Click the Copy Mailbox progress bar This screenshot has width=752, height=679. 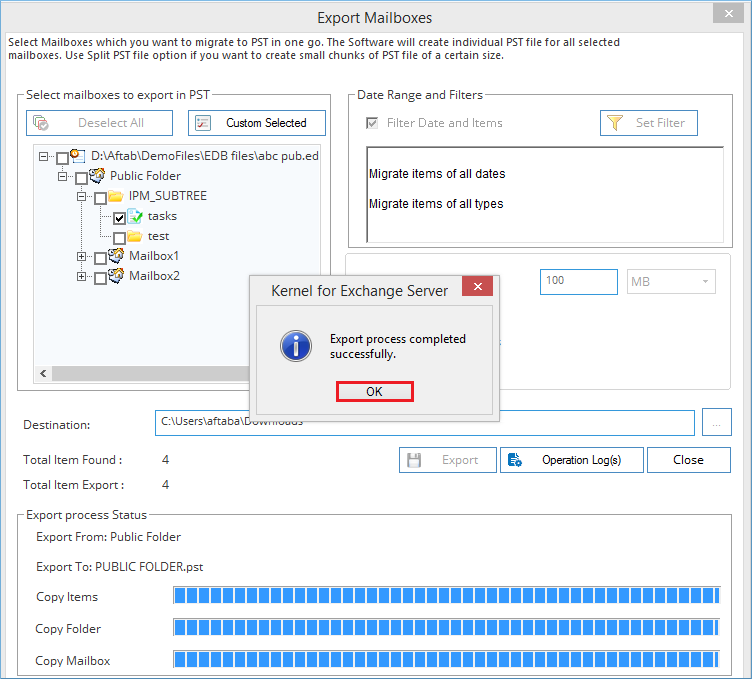[446, 659]
